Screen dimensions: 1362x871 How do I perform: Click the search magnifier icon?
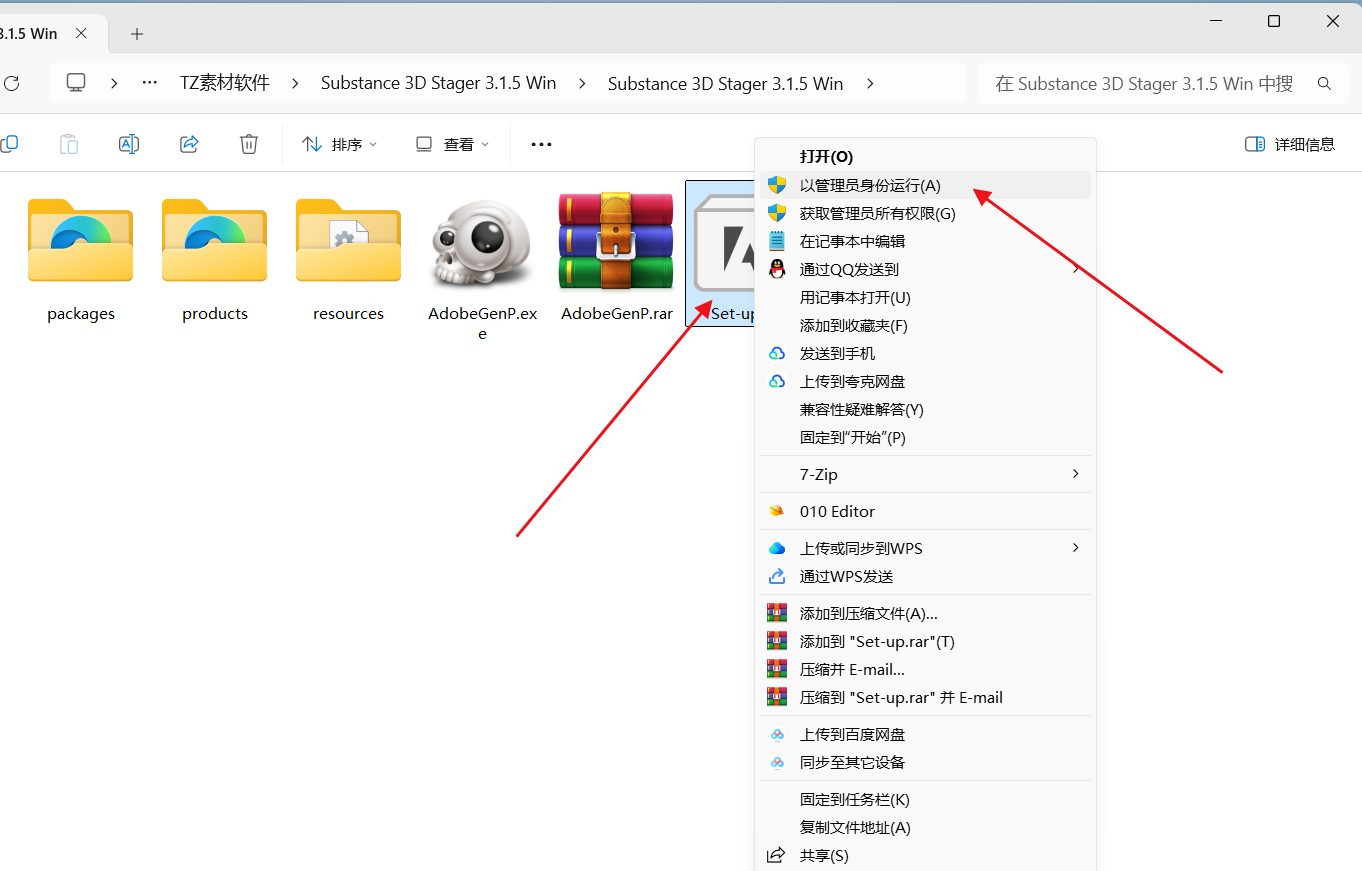pyautogui.click(x=1325, y=84)
